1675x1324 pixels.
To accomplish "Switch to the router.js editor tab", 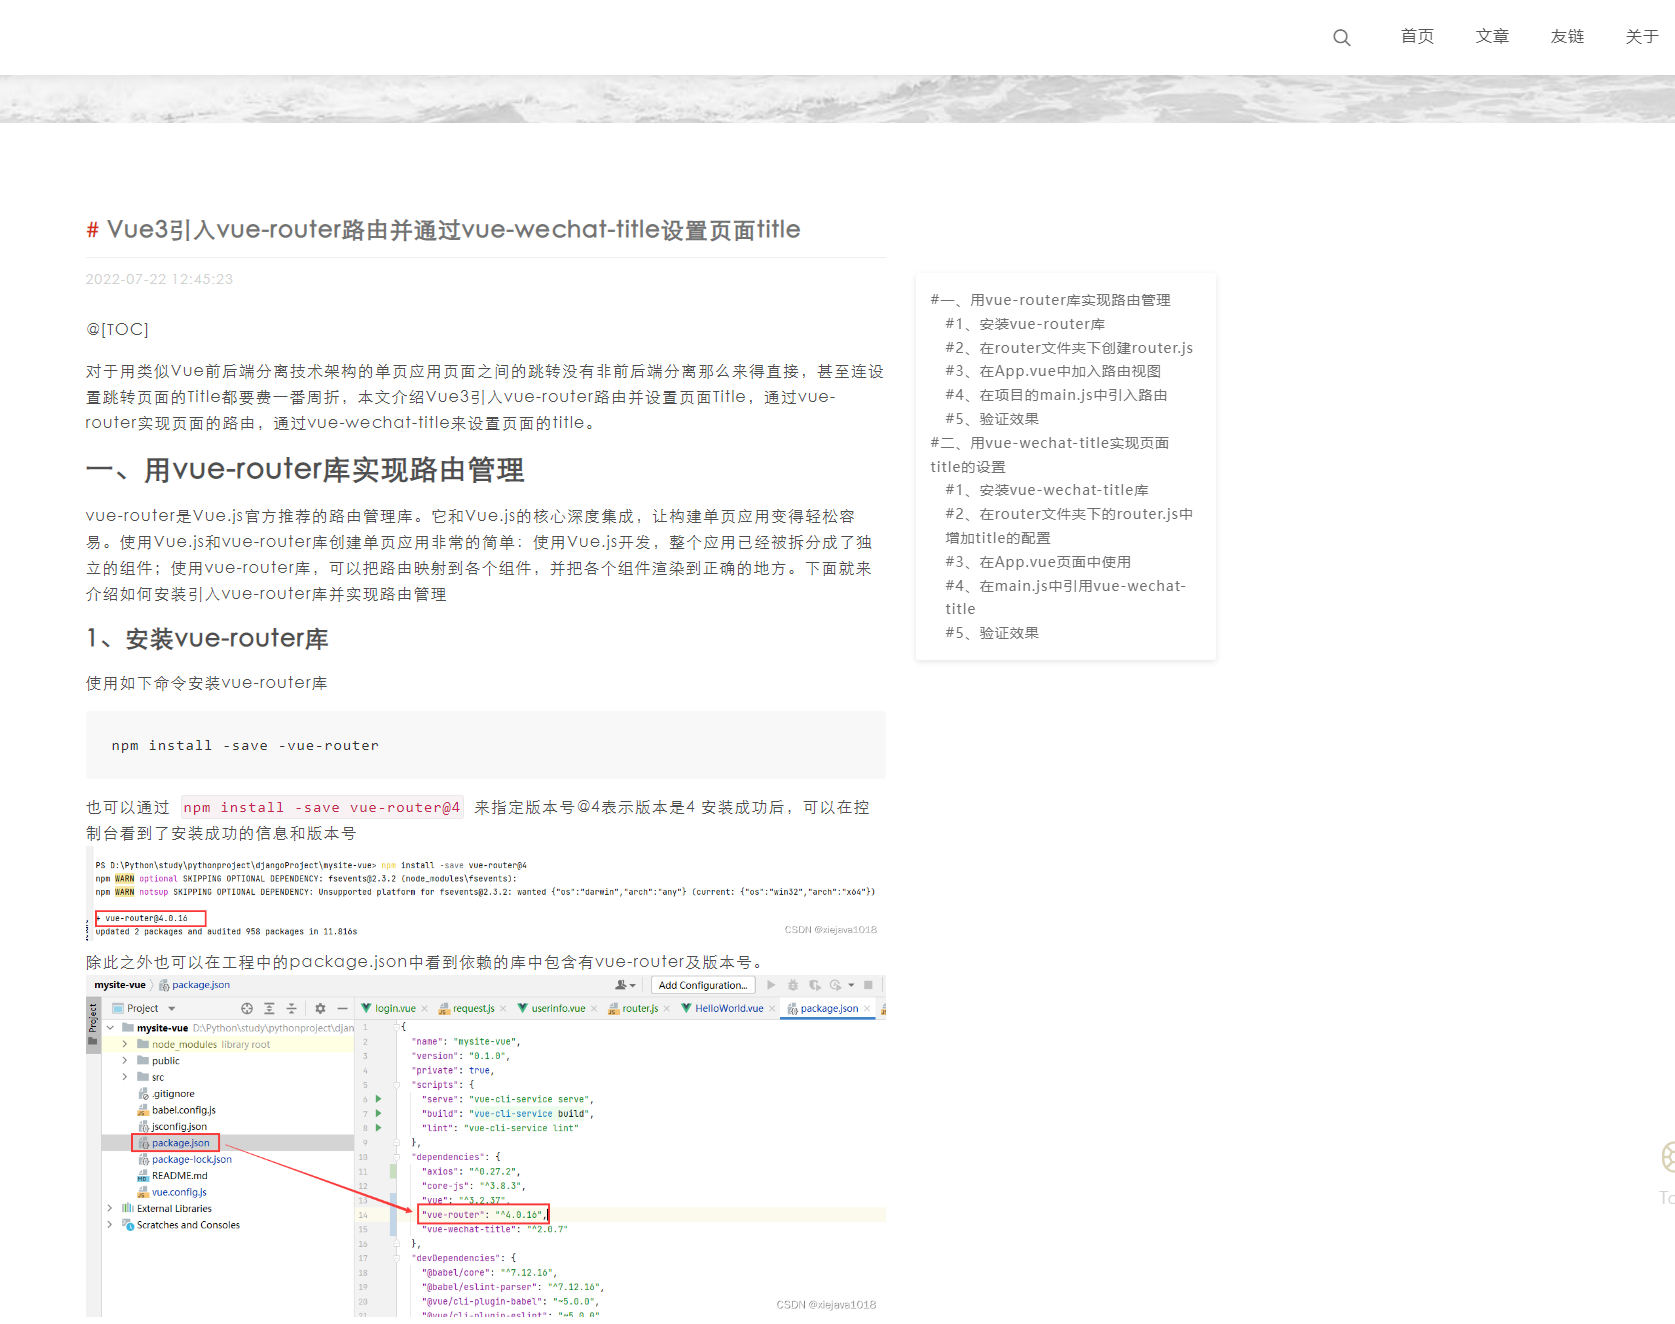I will point(639,1008).
